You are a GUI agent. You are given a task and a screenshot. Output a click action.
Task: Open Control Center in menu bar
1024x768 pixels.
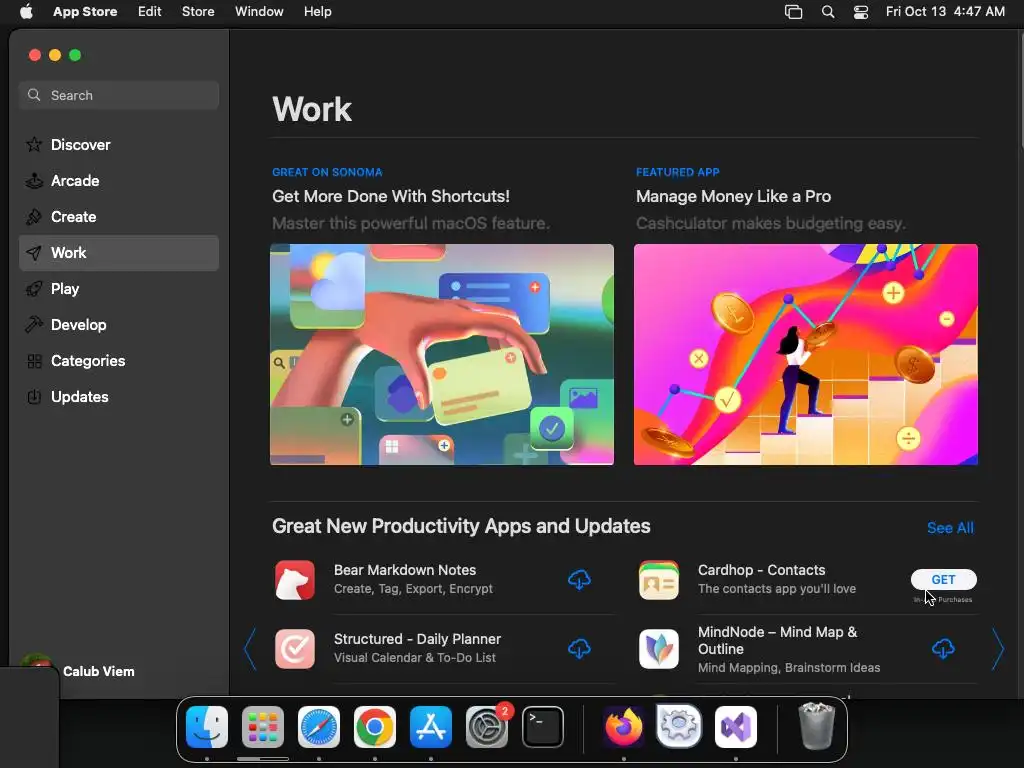click(861, 12)
